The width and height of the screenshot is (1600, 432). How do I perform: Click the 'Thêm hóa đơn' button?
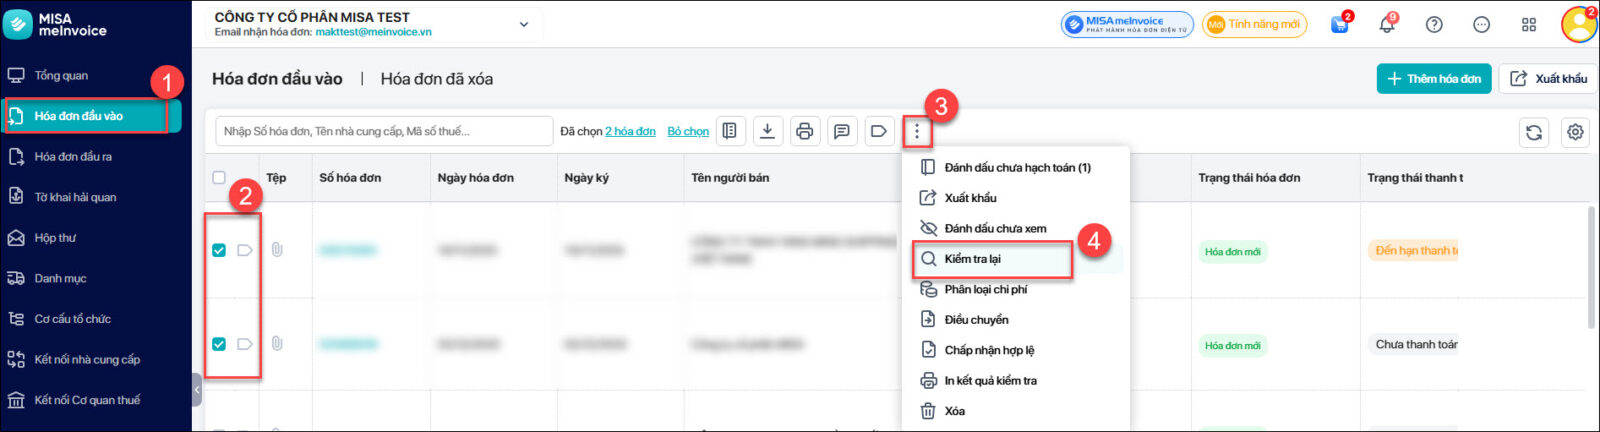(x=1433, y=79)
